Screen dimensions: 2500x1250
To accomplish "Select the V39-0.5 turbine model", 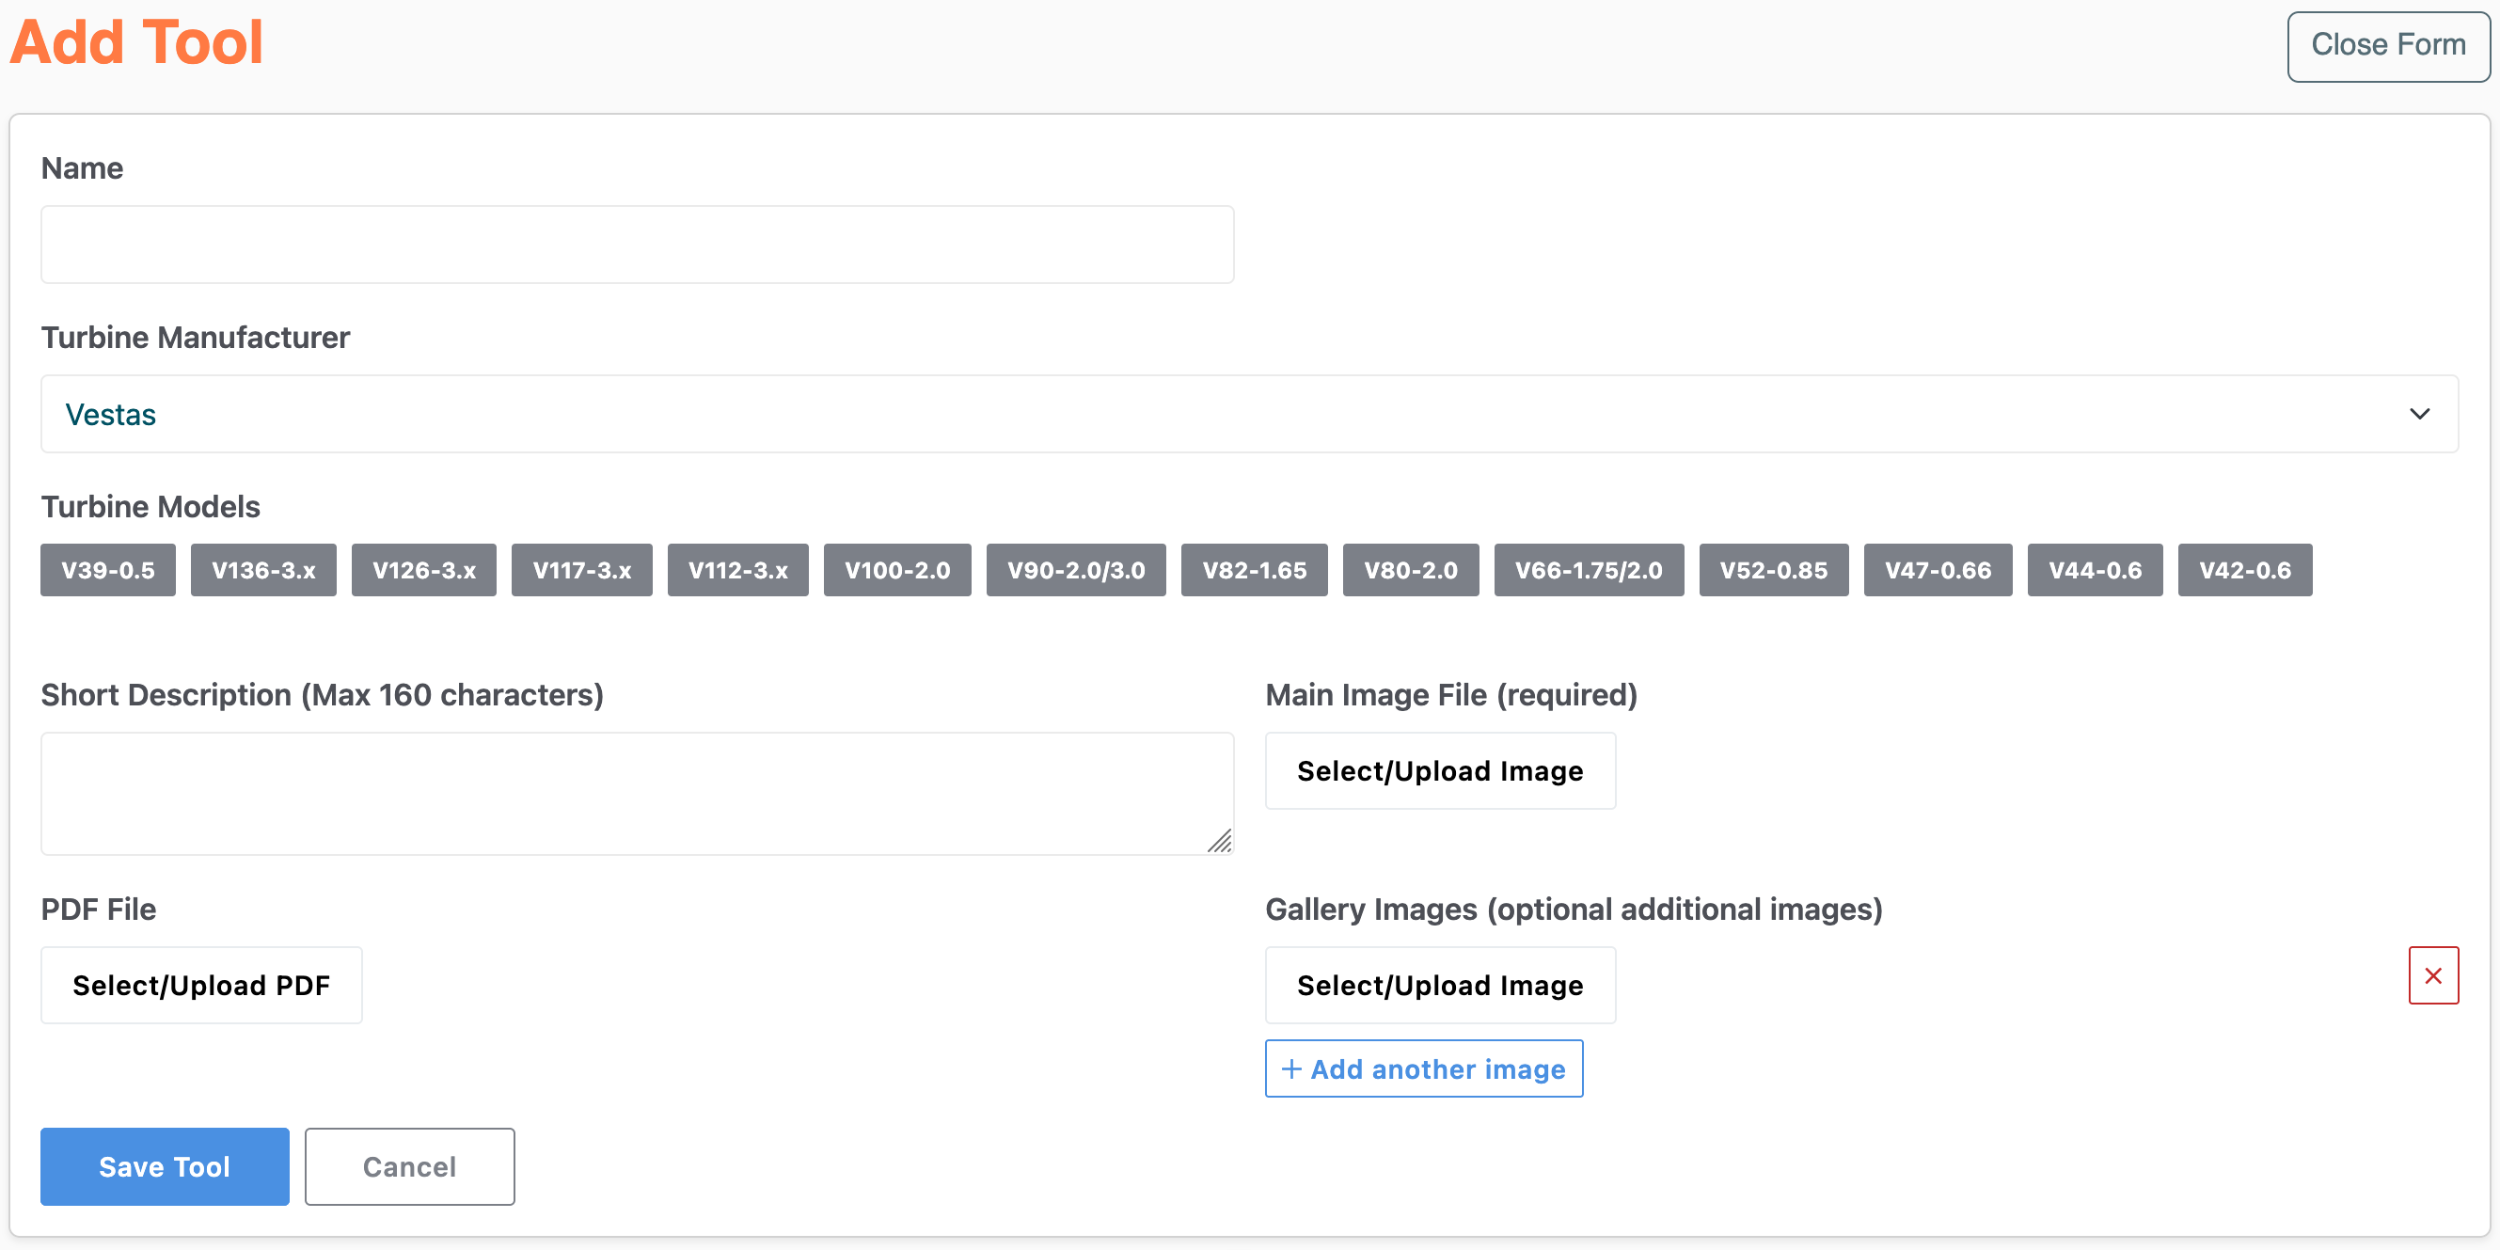I will (107, 570).
